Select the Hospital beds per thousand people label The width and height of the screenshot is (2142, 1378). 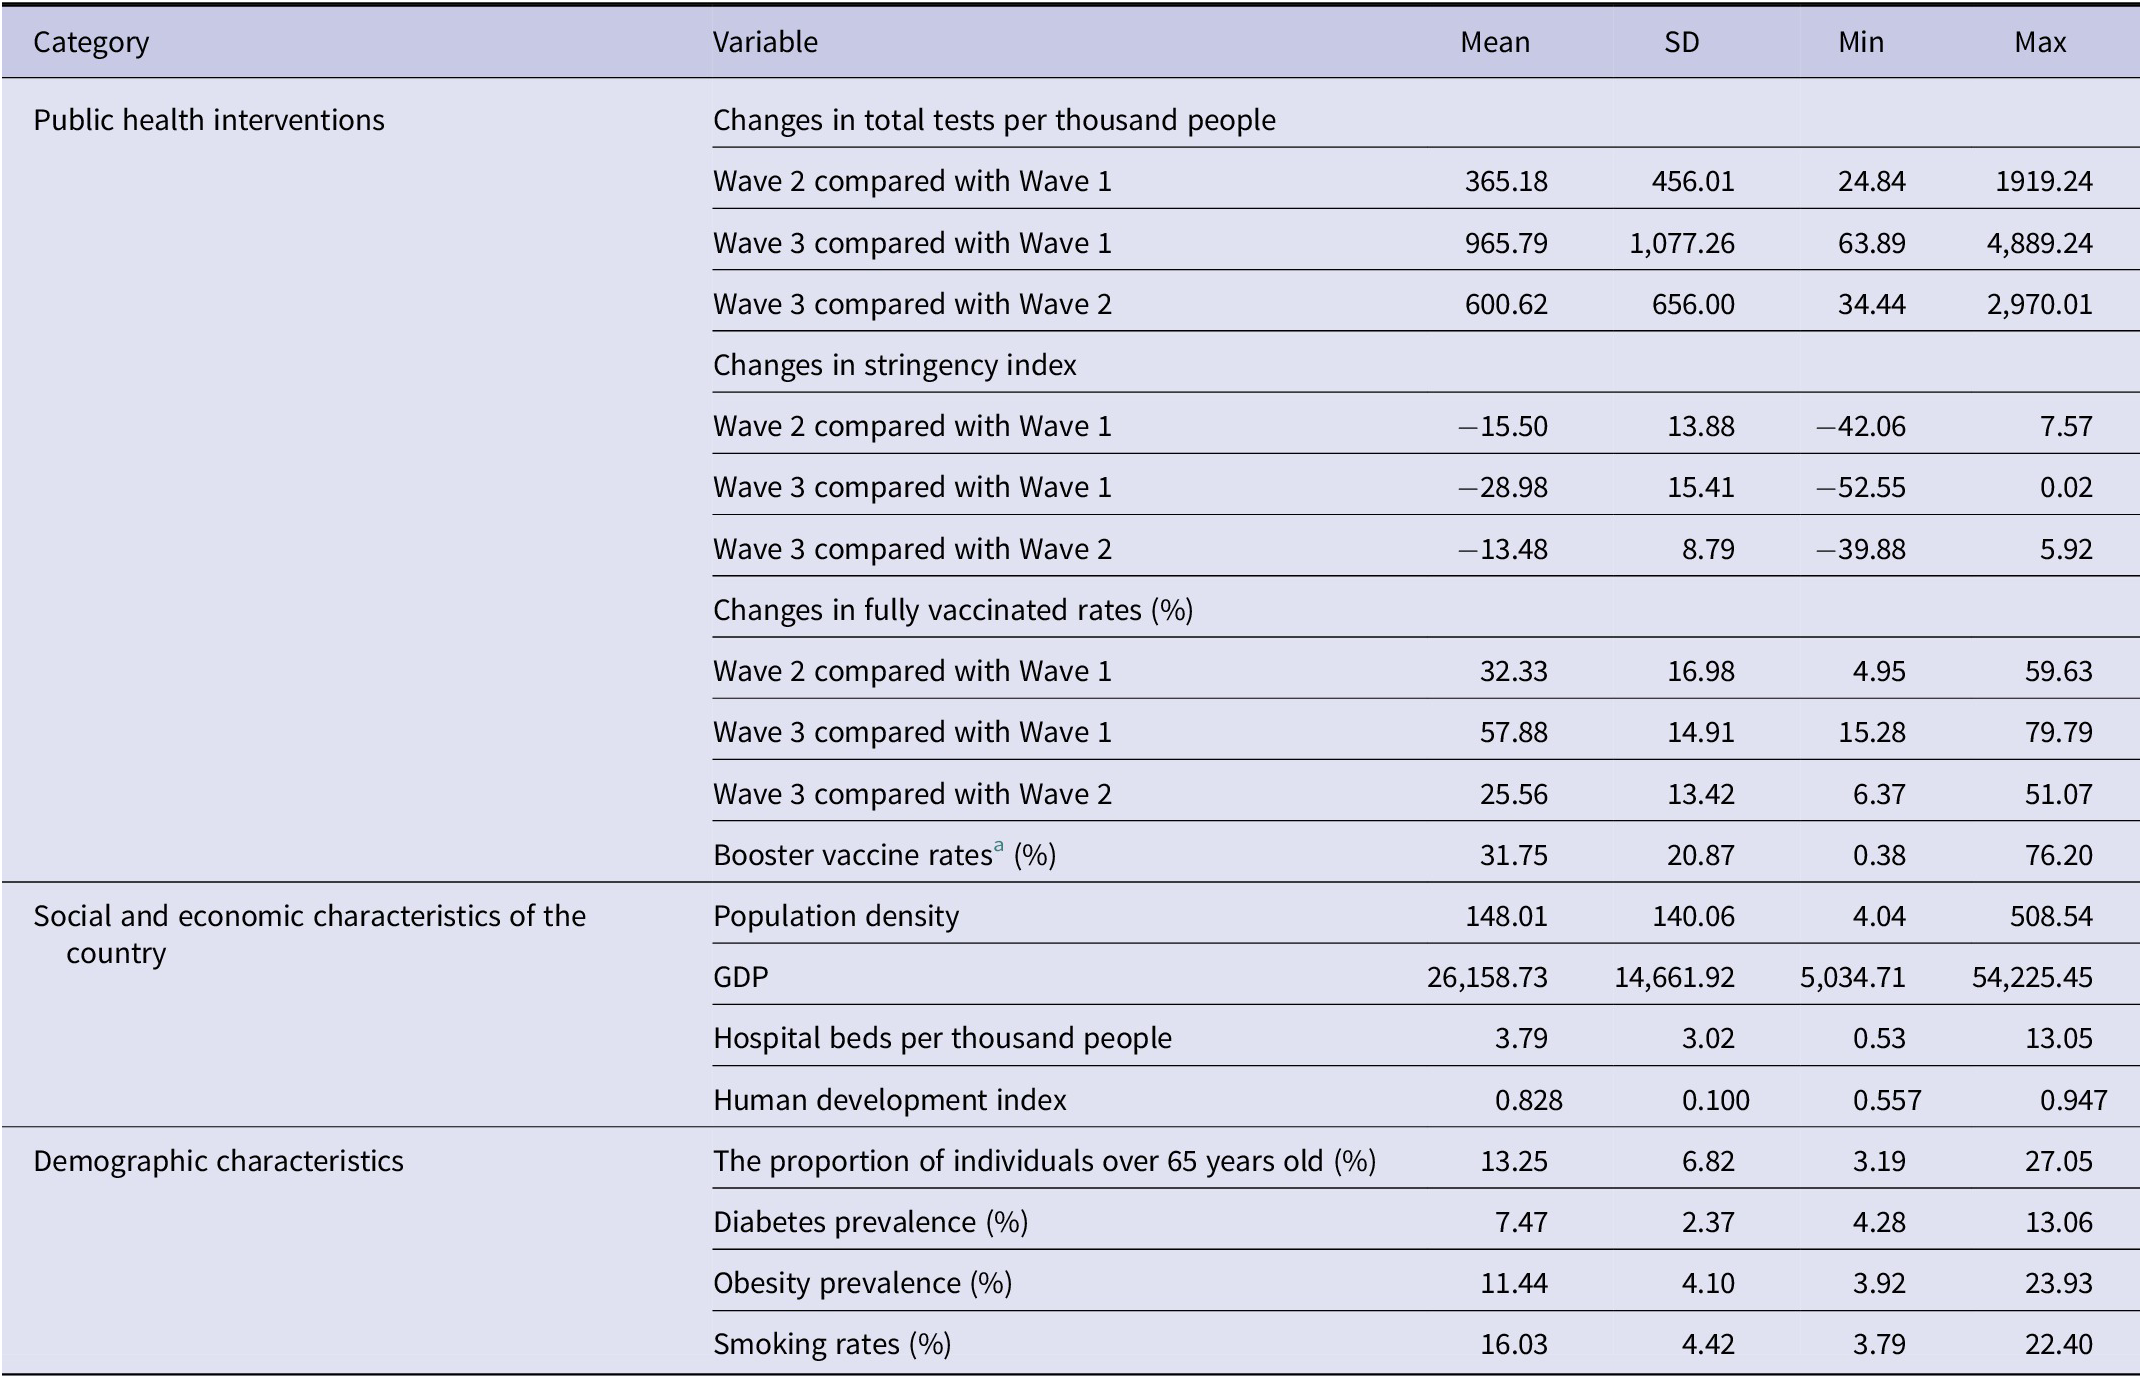pyautogui.click(x=942, y=1038)
